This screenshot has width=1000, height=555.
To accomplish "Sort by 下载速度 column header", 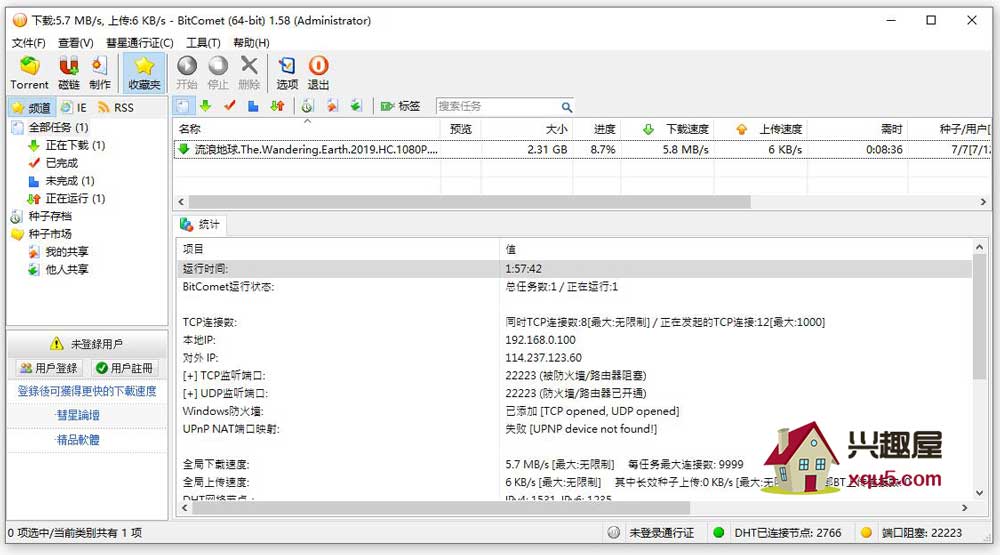I will click(x=666, y=129).
